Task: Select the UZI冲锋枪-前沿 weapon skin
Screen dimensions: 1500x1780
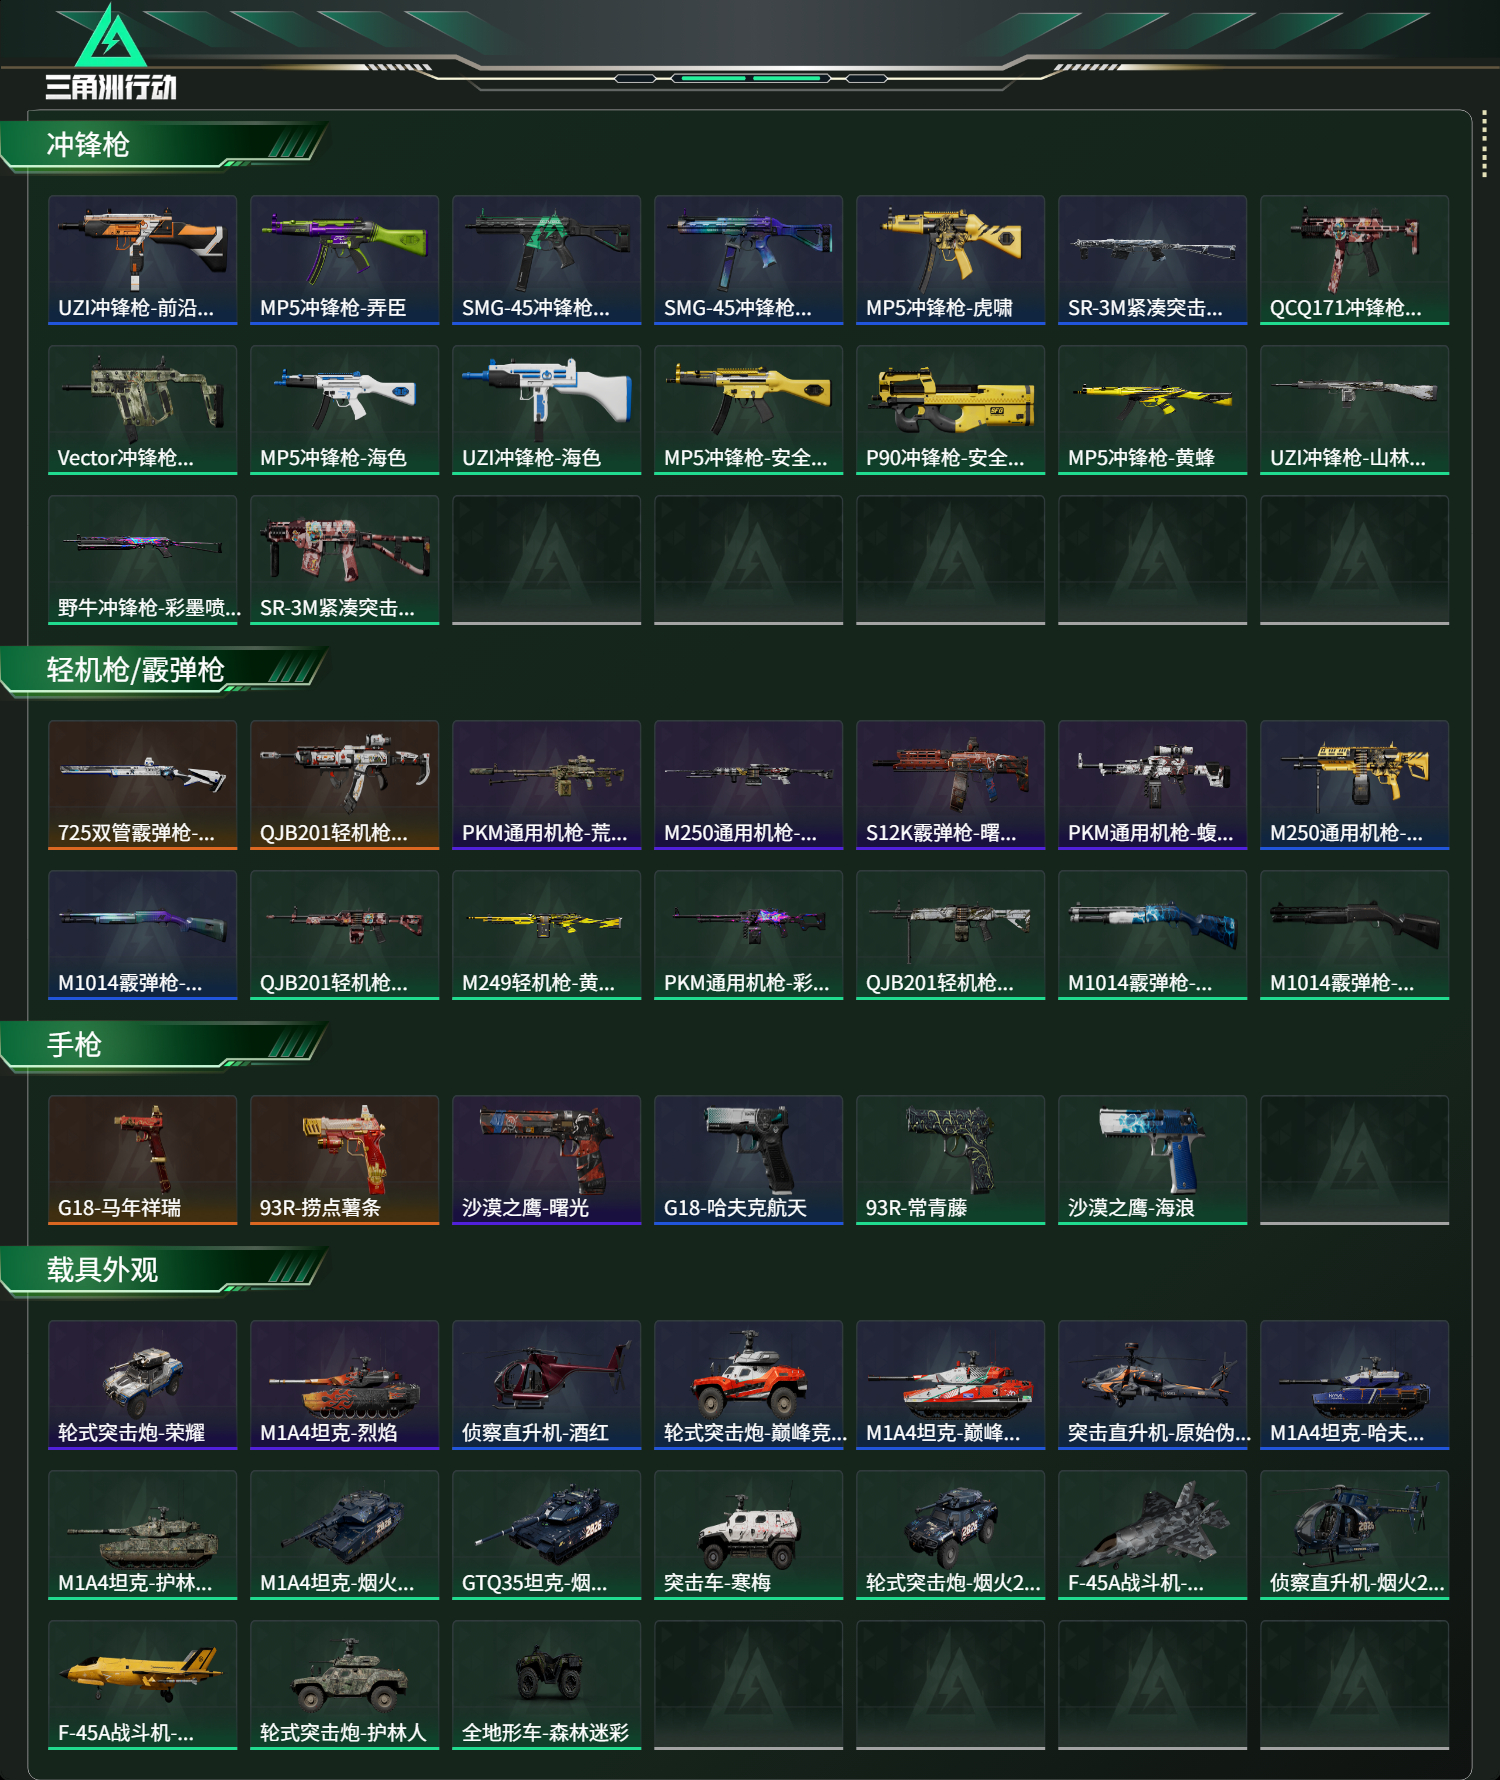Action: click(142, 260)
